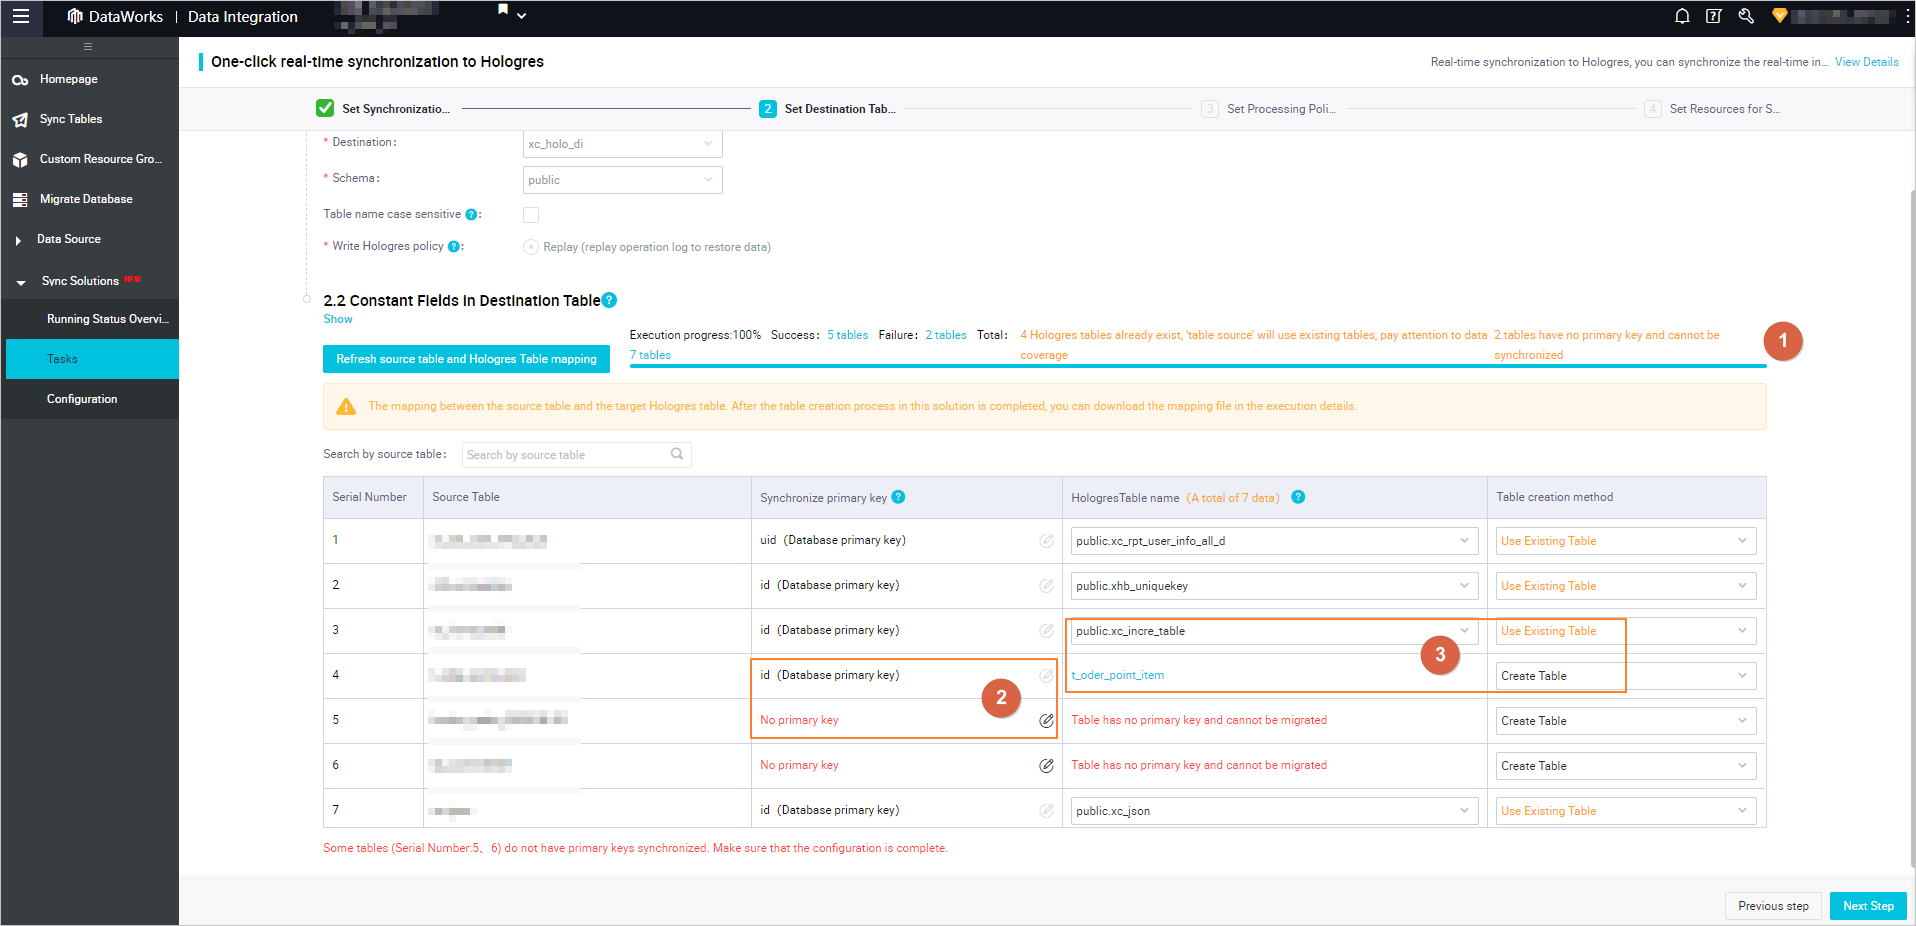This screenshot has height=926, width=1916.
Task: Open the Schema dropdown set to public
Action: 622,180
